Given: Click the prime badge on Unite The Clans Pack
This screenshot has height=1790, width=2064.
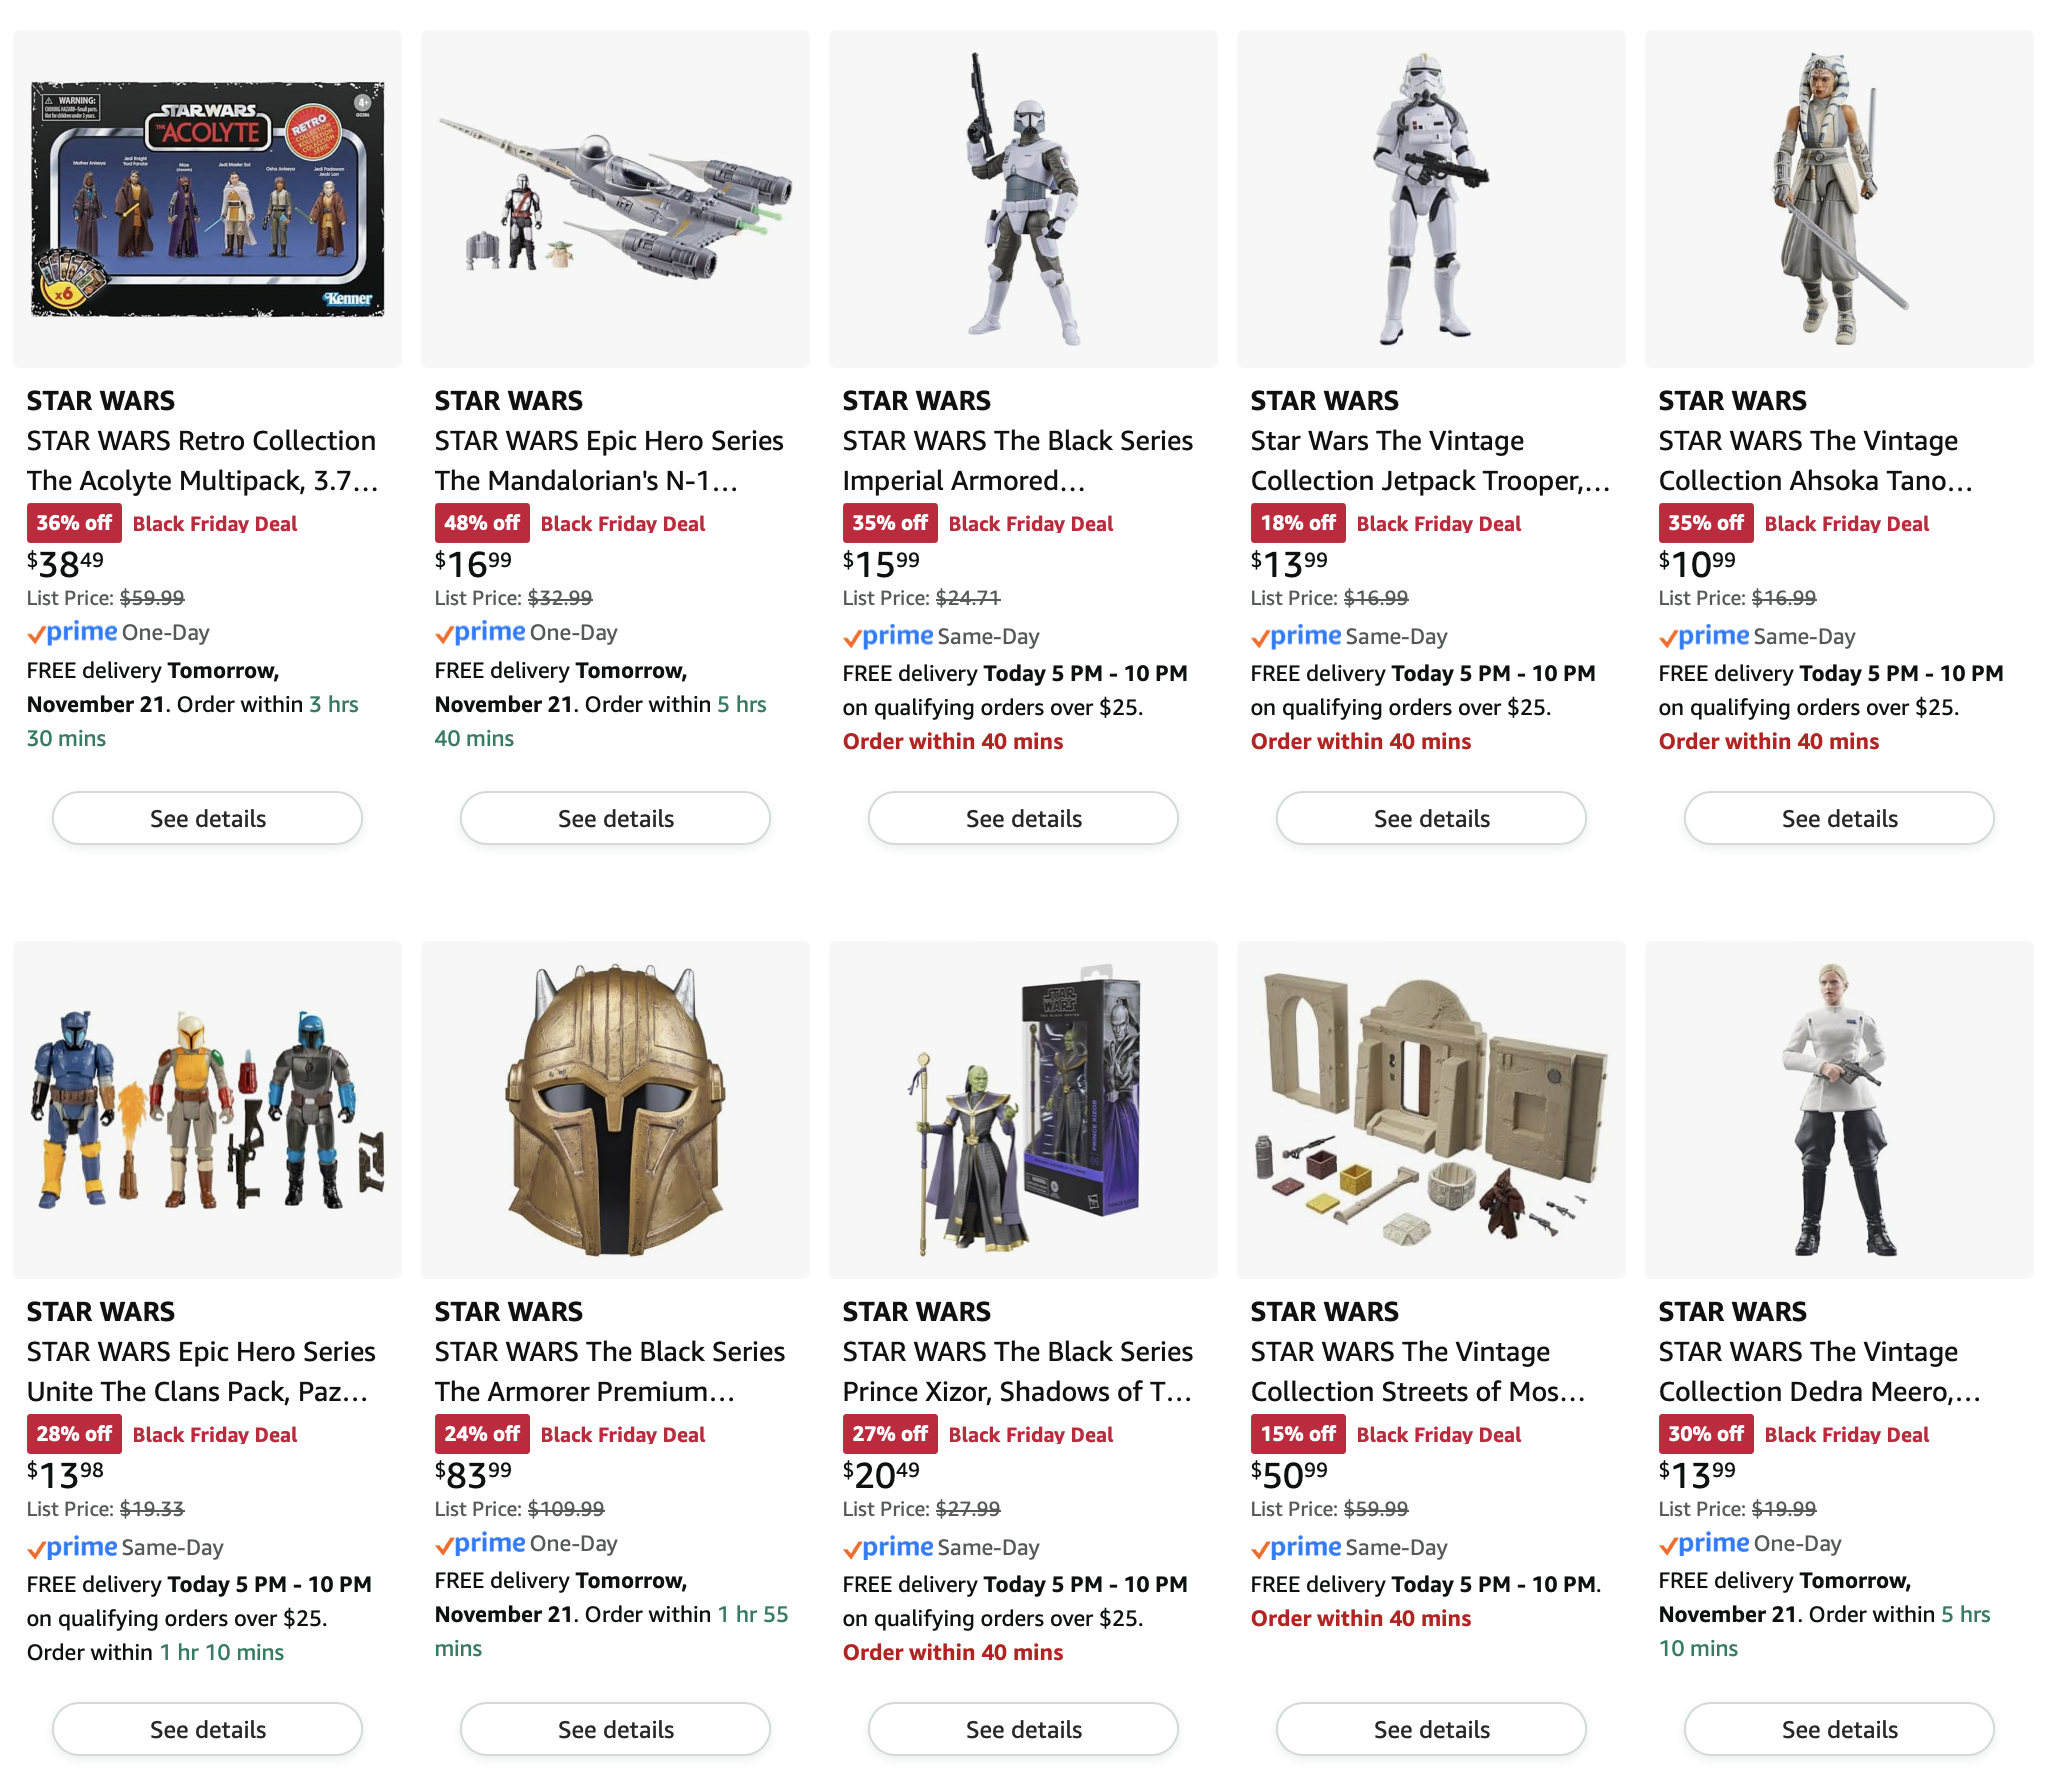Looking at the screenshot, I should 72,1547.
